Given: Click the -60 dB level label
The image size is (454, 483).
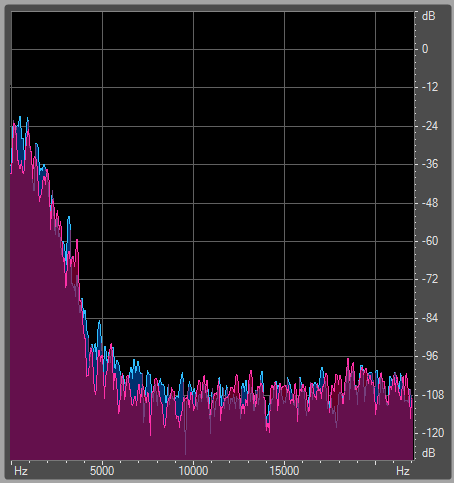Looking at the screenshot, I should pos(430,241).
